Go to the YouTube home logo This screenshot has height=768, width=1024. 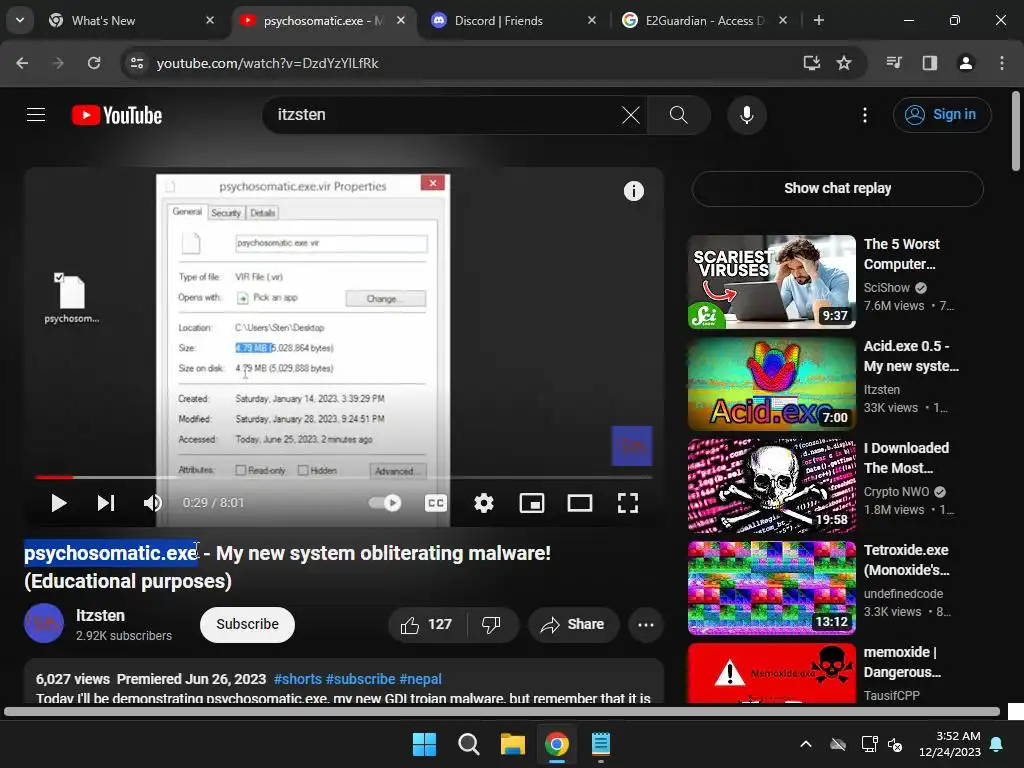(117, 115)
